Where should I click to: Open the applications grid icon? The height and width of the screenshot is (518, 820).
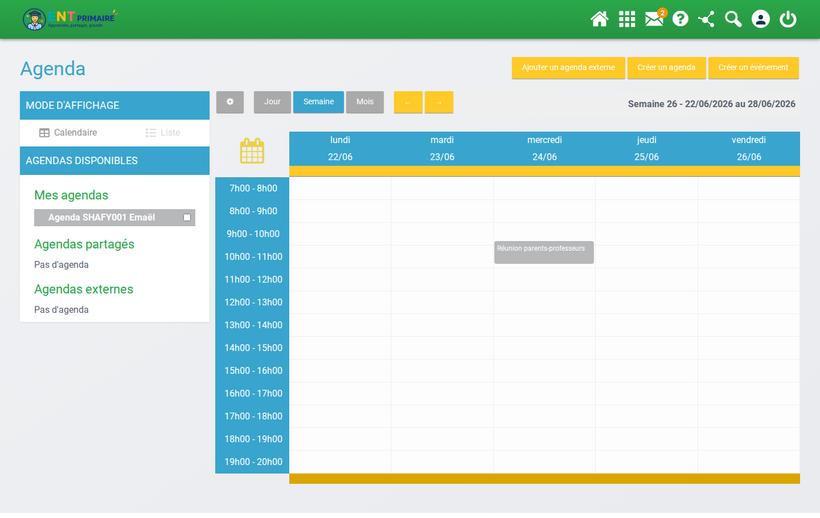pyautogui.click(x=627, y=19)
